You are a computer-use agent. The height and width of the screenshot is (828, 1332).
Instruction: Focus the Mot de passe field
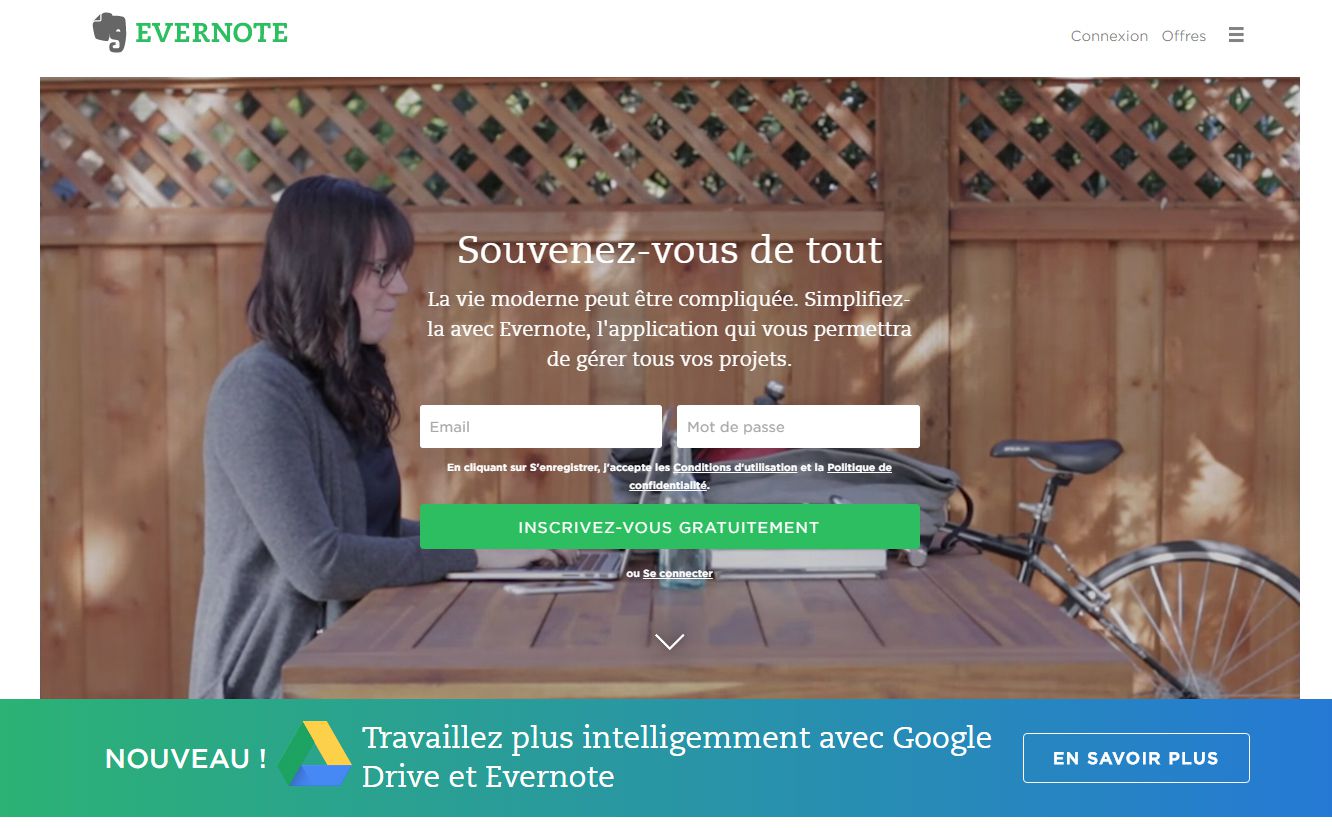click(x=798, y=426)
